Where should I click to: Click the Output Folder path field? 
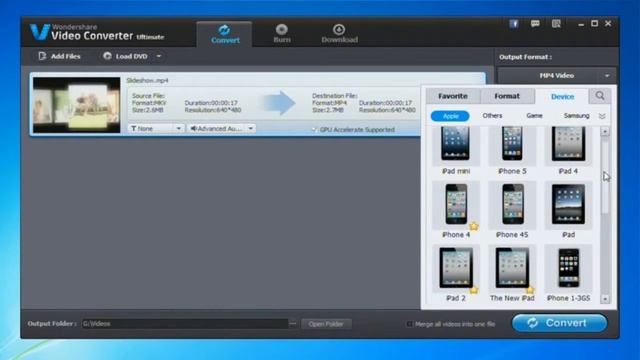tap(184, 324)
